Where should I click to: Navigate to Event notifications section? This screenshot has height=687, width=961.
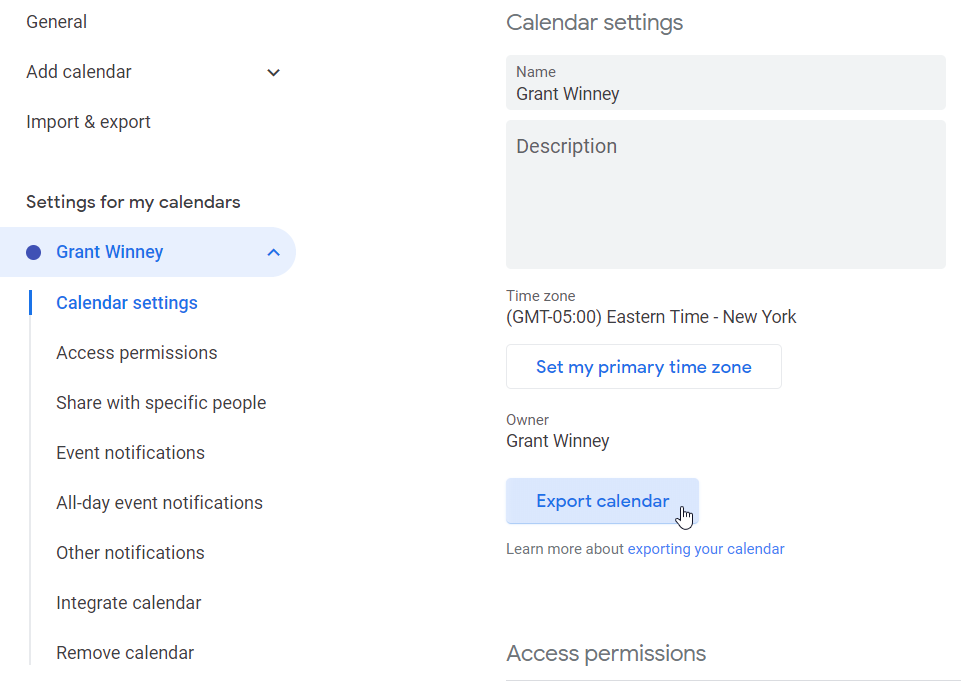(x=130, y=453)
